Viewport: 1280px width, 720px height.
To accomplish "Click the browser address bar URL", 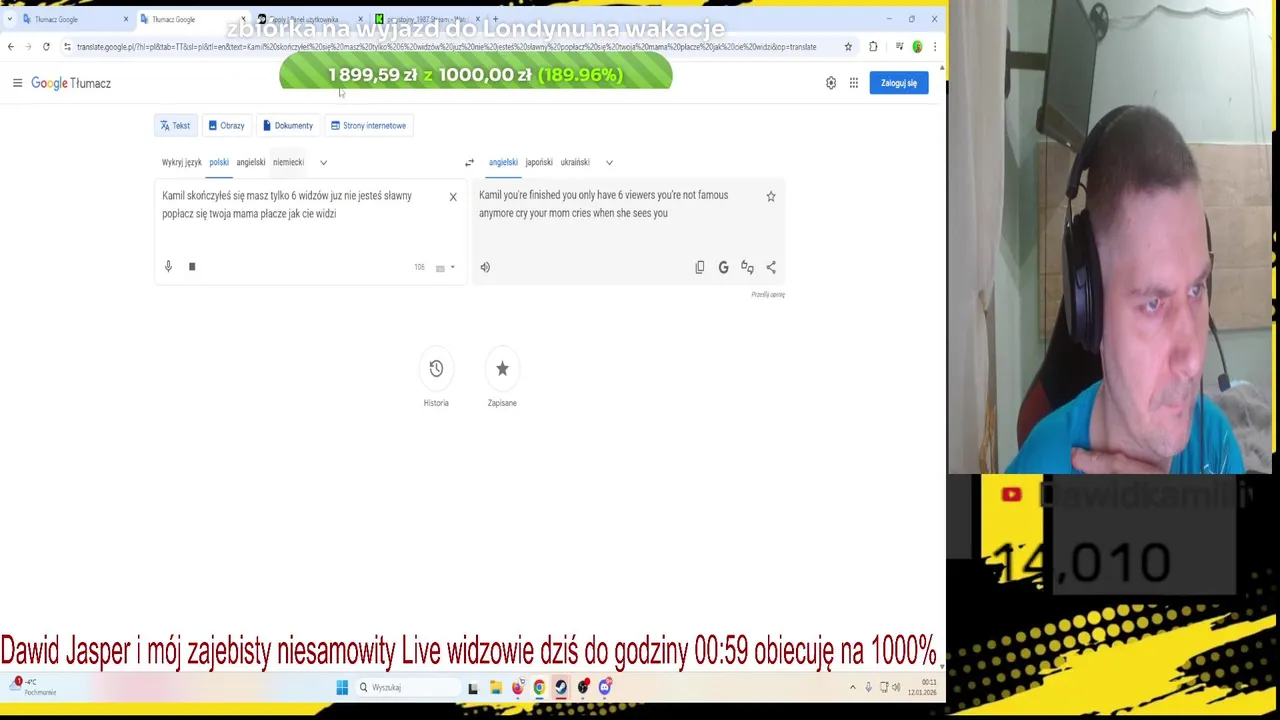I will tap(446, 47).
